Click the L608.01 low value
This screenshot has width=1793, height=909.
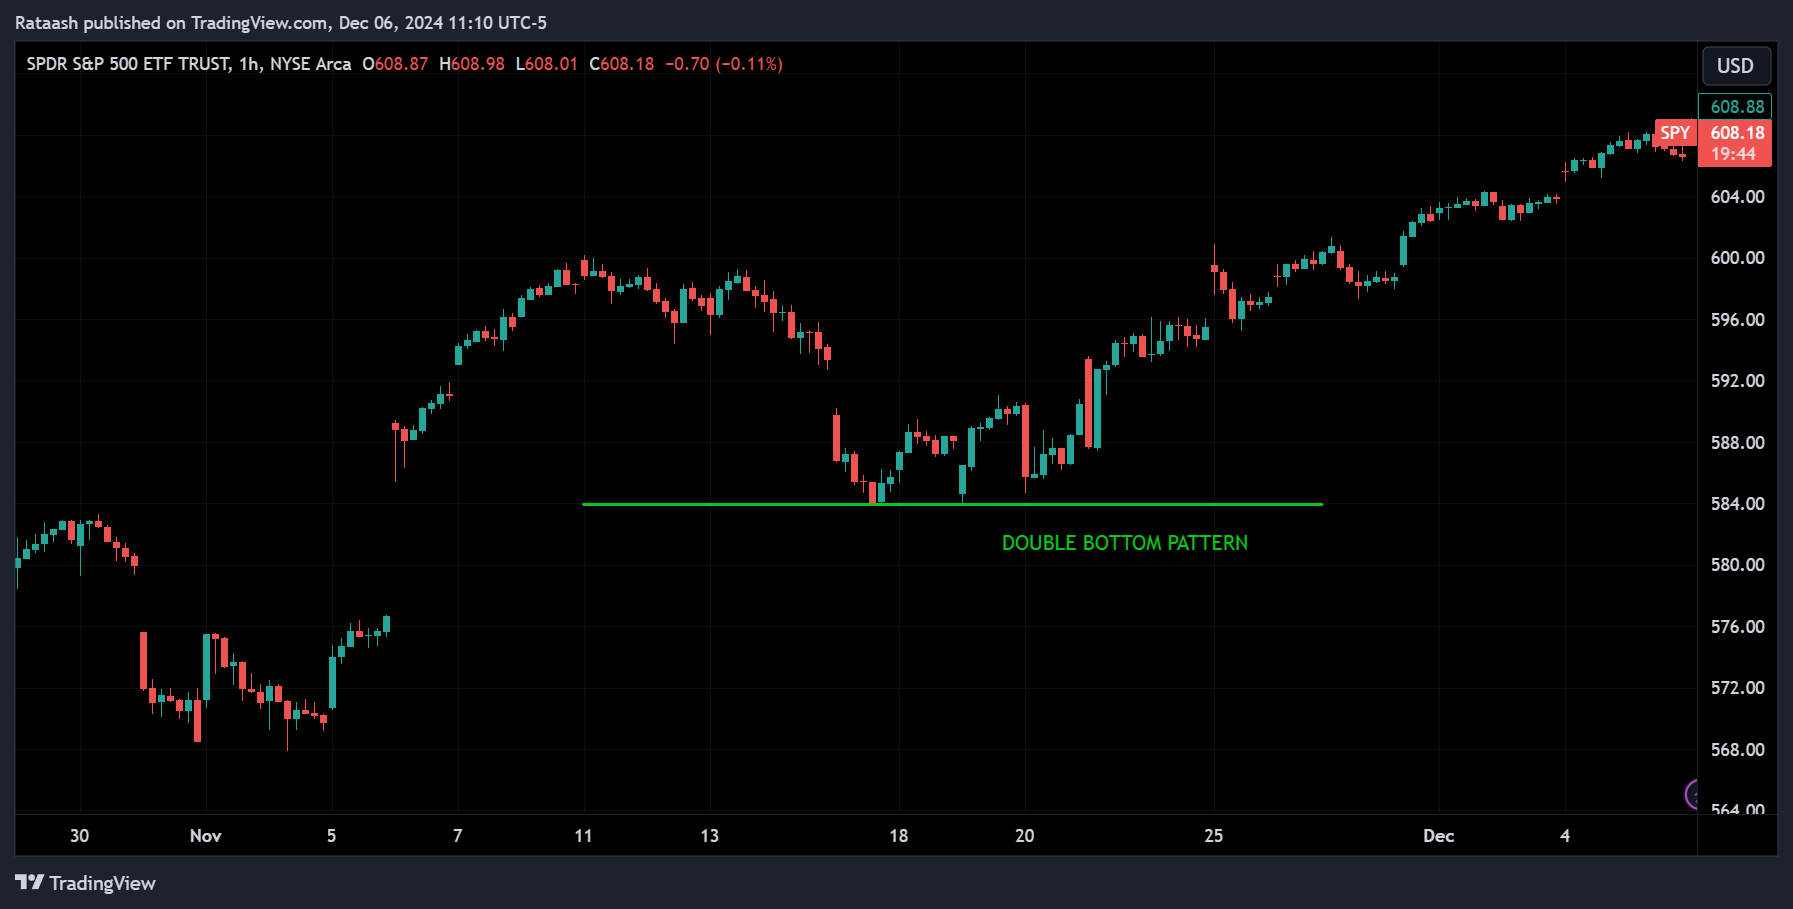click(x=547, y=64)
